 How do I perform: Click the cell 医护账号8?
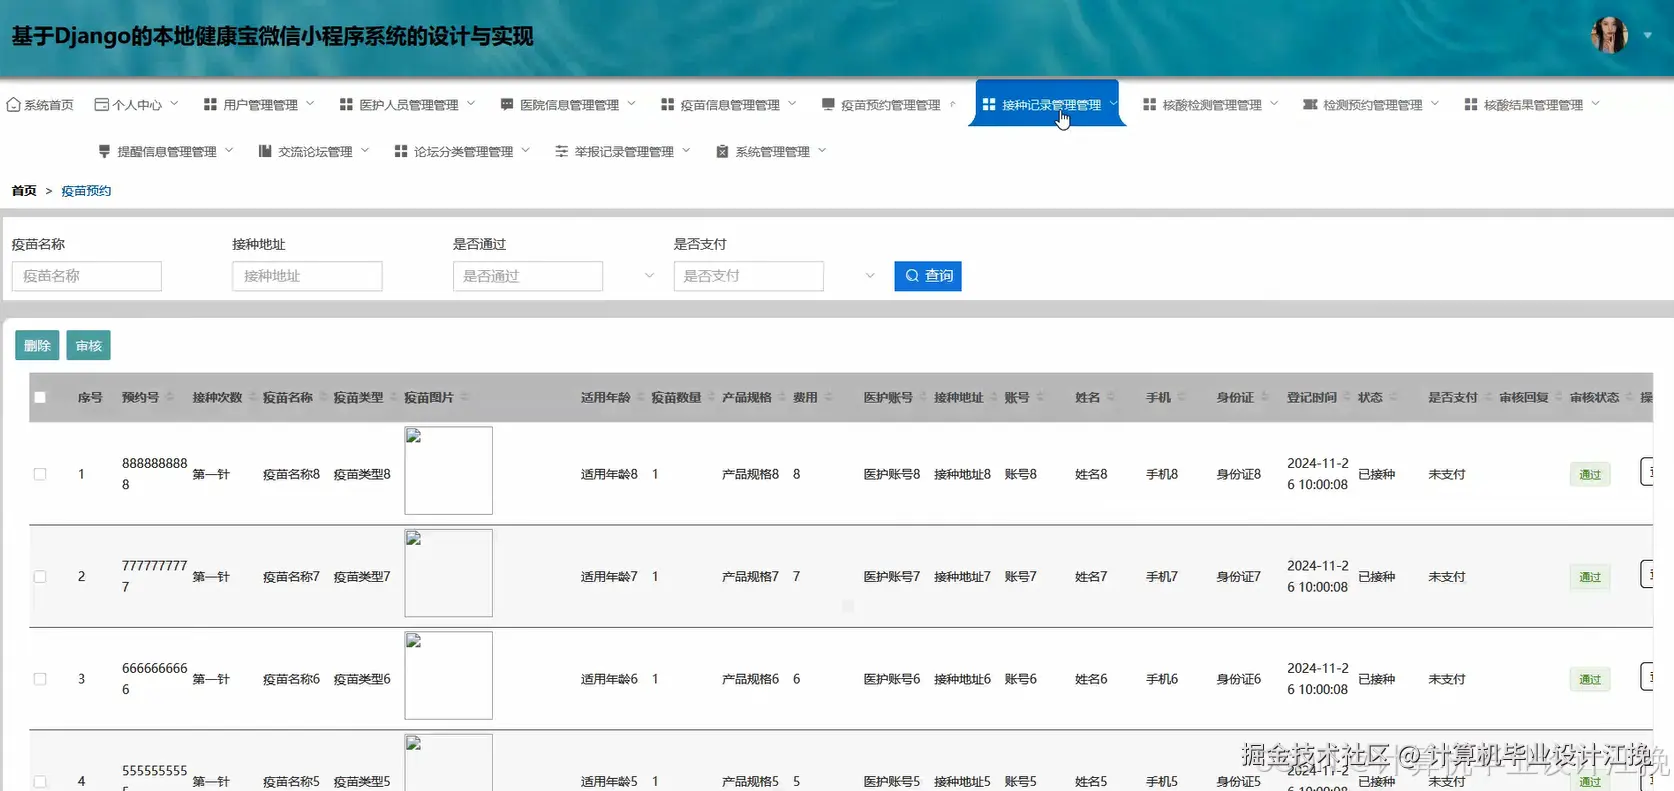[x=892, y=475]
